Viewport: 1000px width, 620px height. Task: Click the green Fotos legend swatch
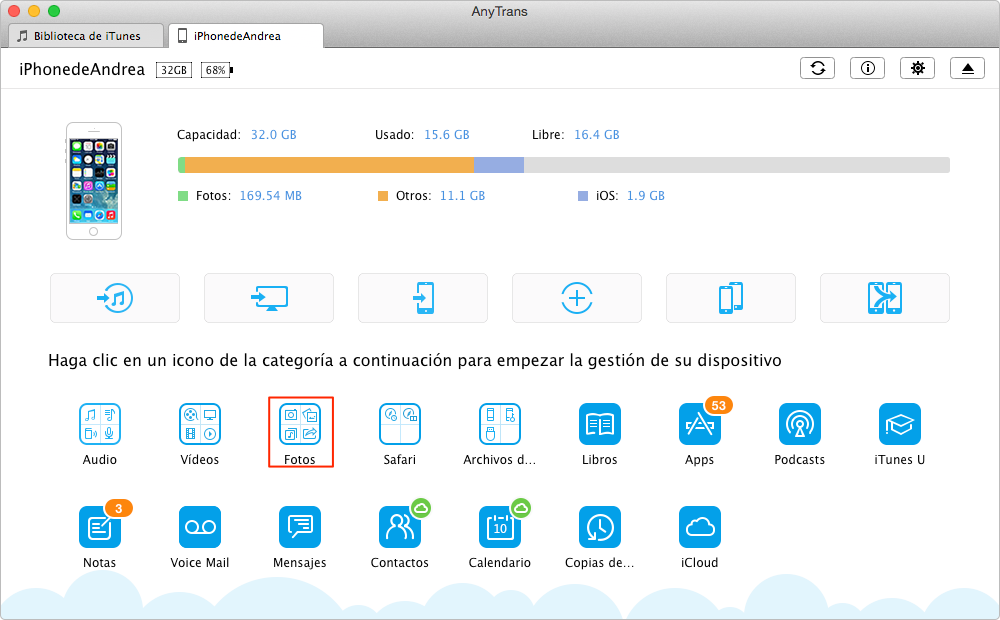pos(183,196)
